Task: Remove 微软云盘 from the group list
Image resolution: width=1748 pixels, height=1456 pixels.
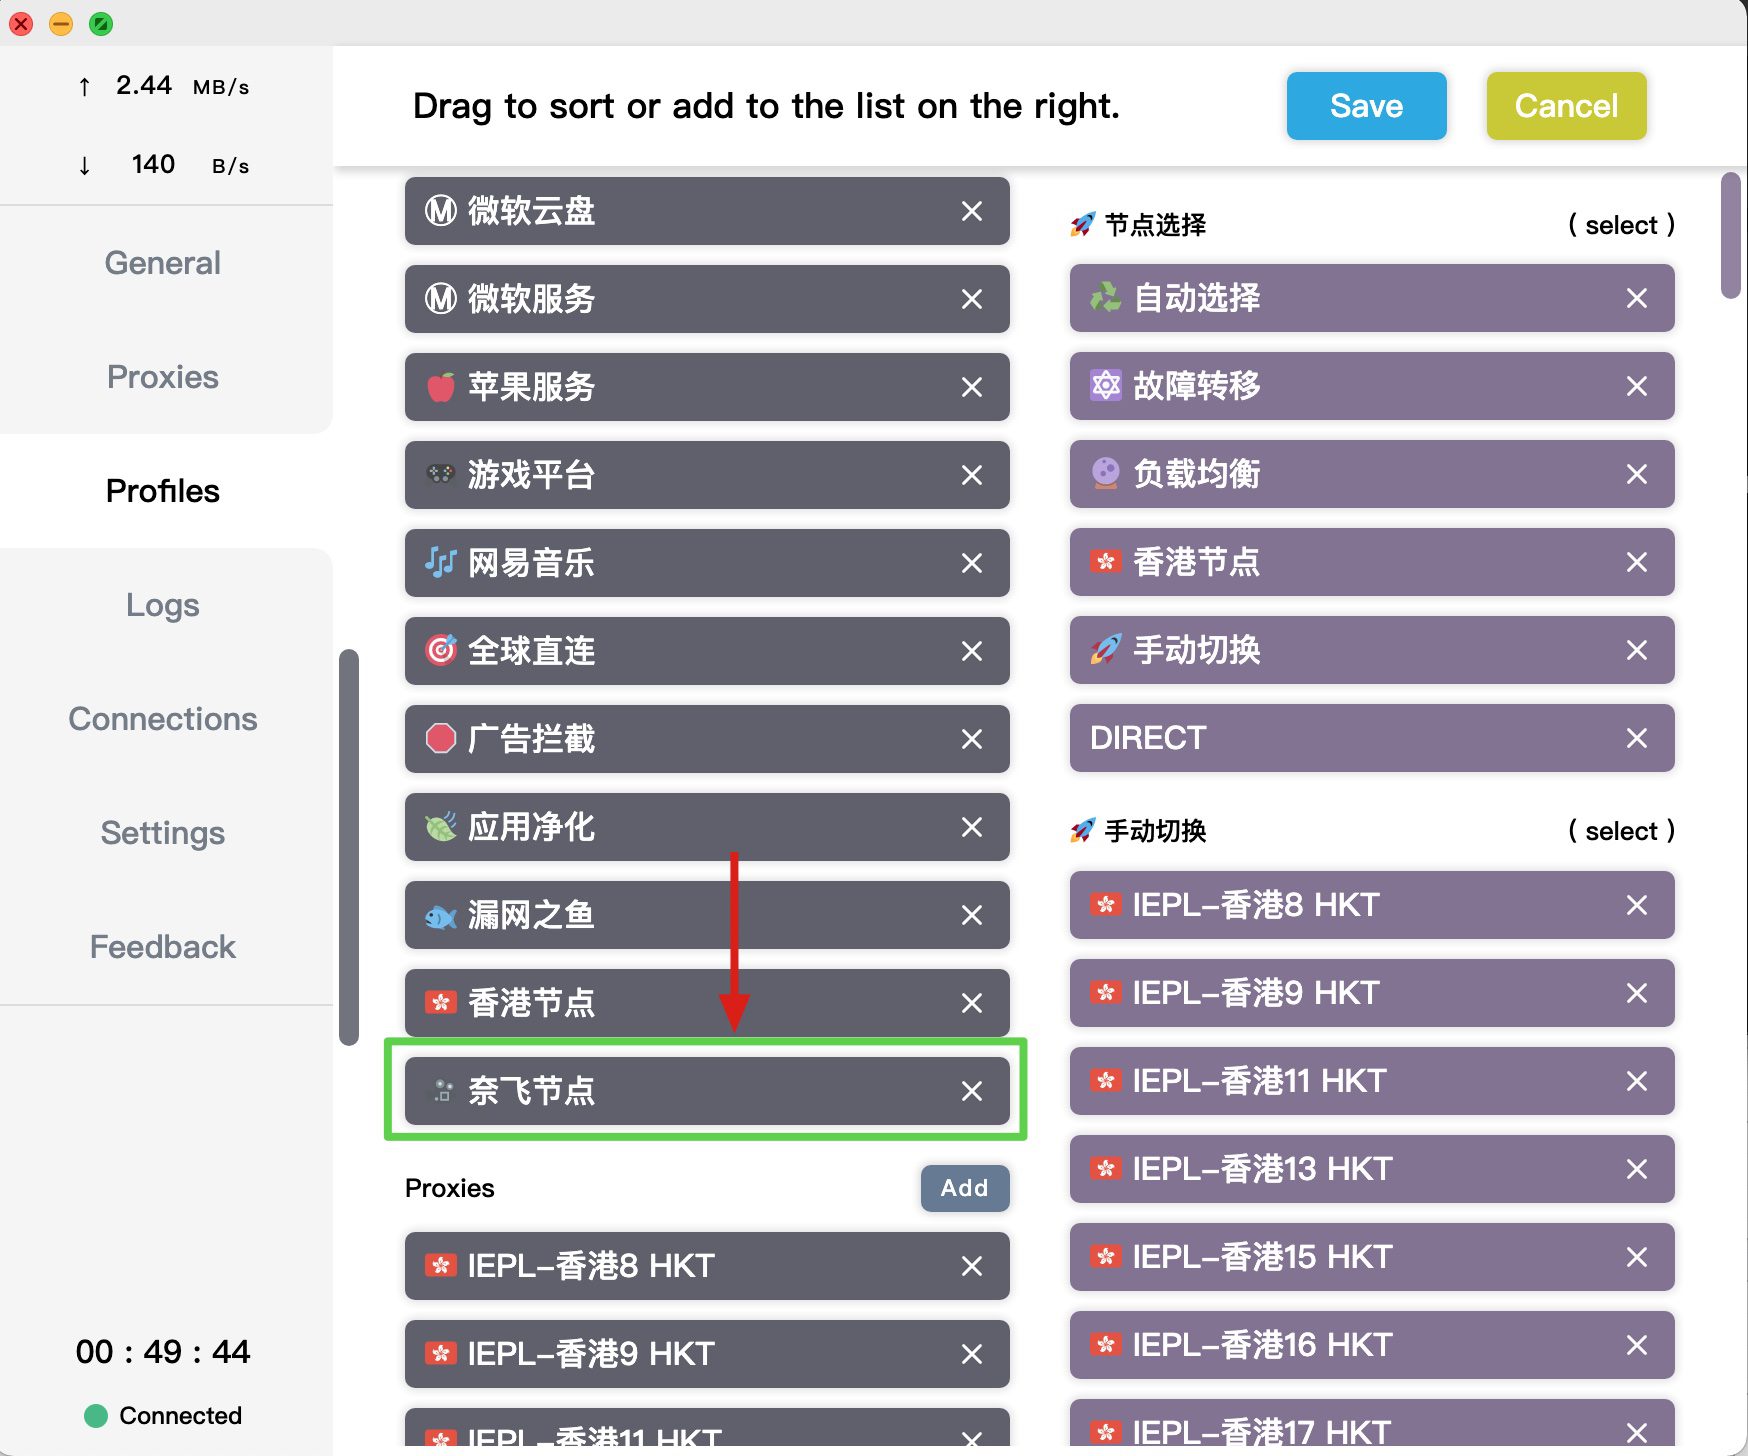Action: (x=971, y=211)
